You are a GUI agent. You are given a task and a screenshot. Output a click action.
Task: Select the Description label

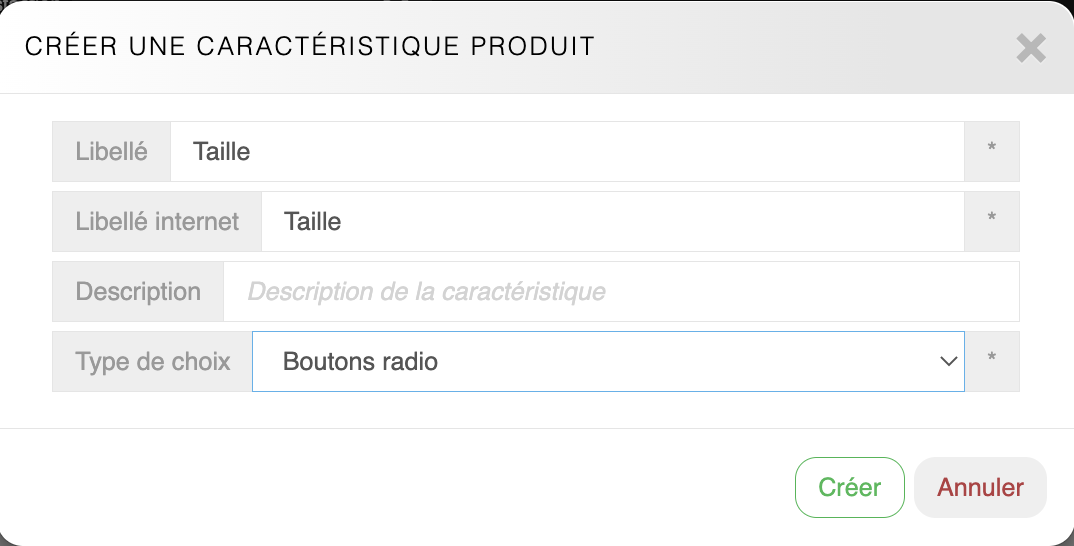[x=138, y=292]
